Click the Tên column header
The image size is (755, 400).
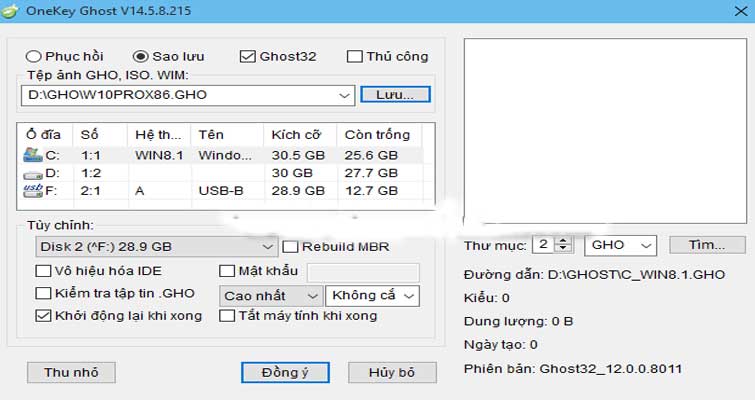coord(227,134)
